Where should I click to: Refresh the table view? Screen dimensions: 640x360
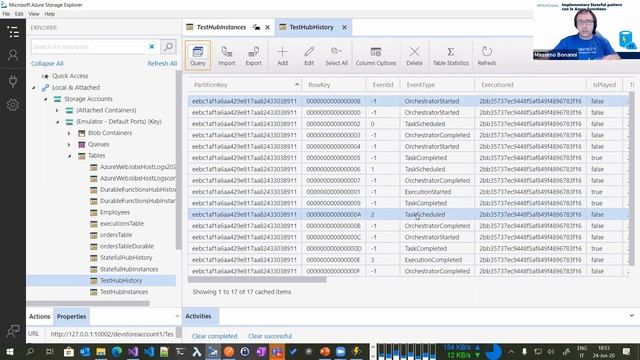487,55
